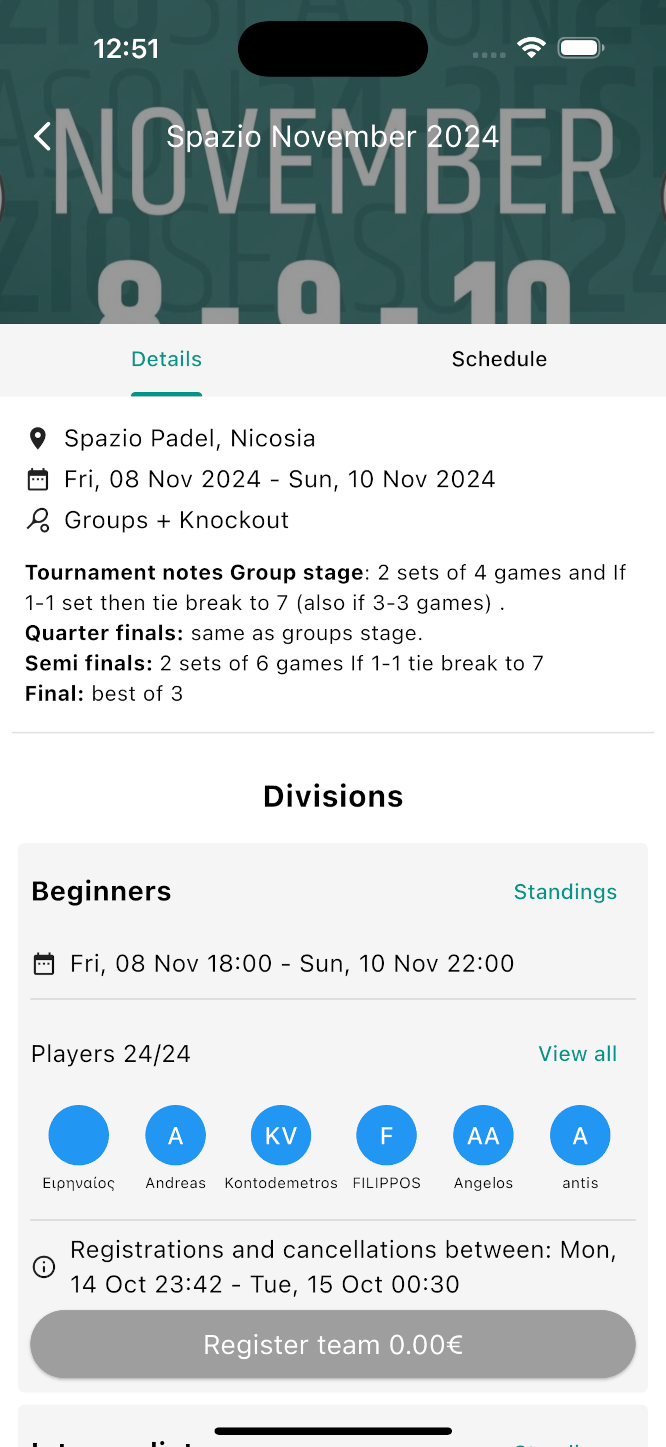Open Ειρηναίος player avatar
This screenshot has height=1447, width=666.
point(79,1135)
